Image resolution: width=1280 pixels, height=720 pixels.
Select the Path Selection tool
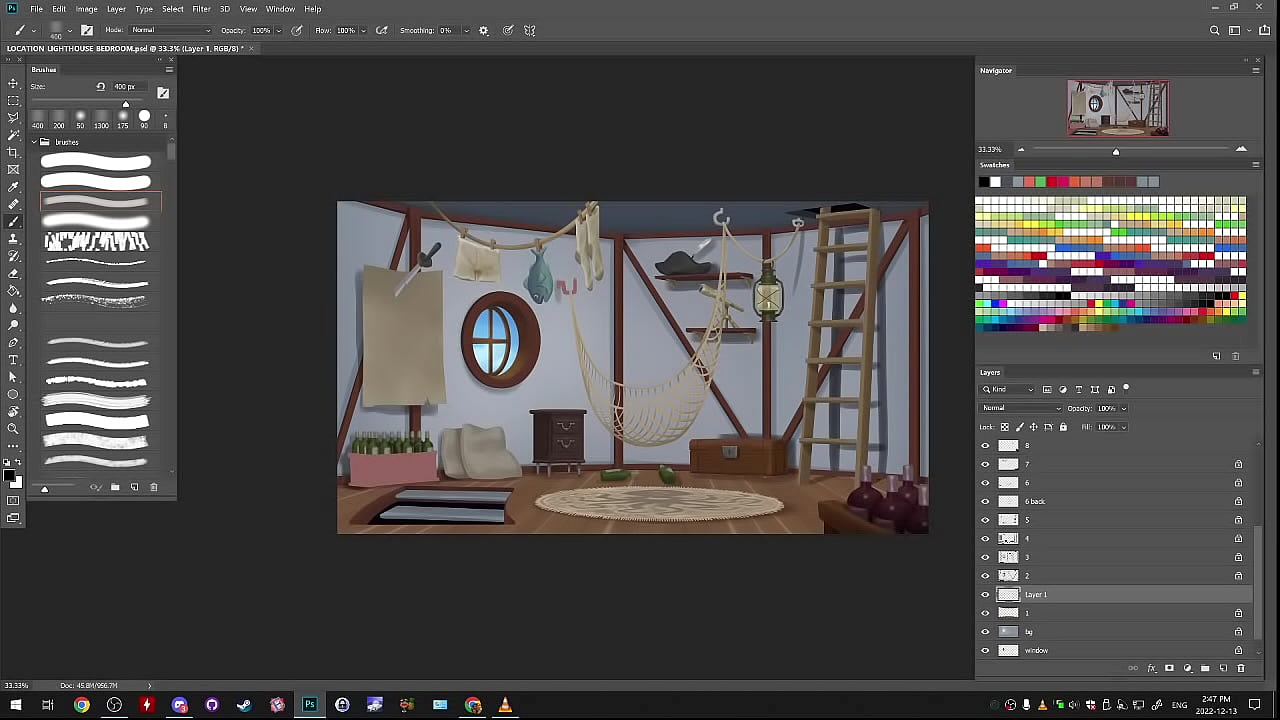click(x=13, y=377)
